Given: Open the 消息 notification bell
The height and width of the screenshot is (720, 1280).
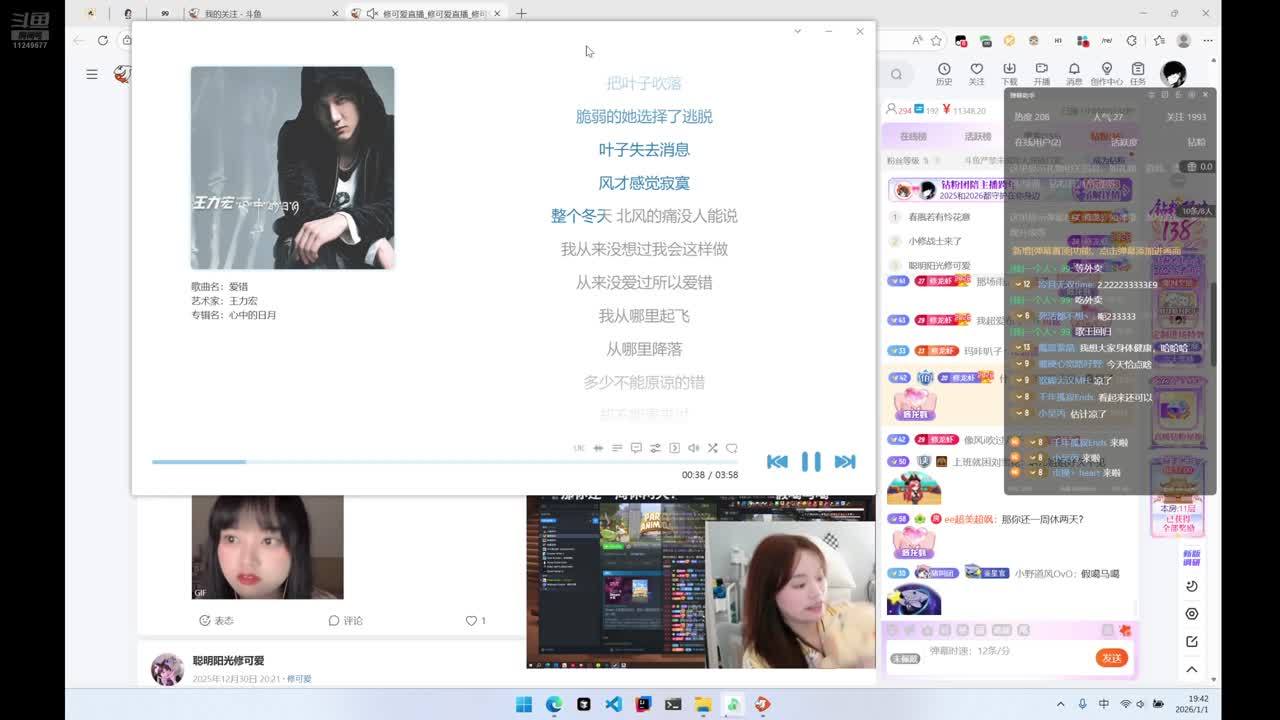Looking at the screenshot, I should pos(1074,74).
